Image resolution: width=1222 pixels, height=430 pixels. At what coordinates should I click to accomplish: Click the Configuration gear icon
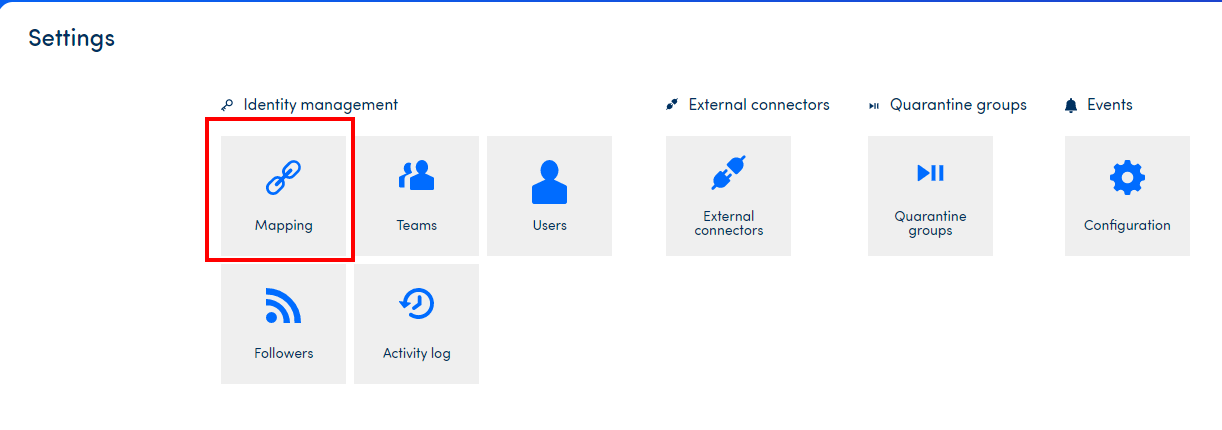coord(1127,178)
